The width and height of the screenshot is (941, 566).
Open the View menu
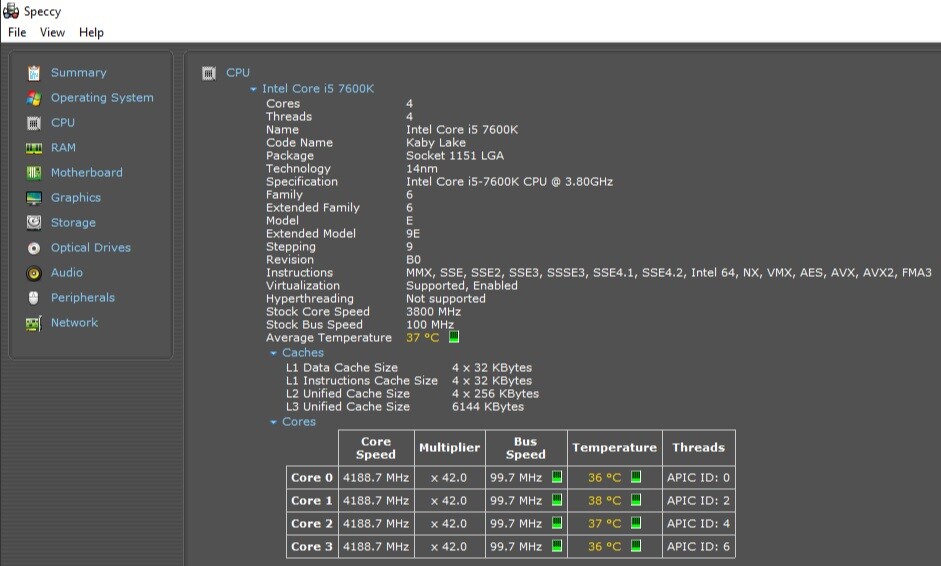coord(52,32)
